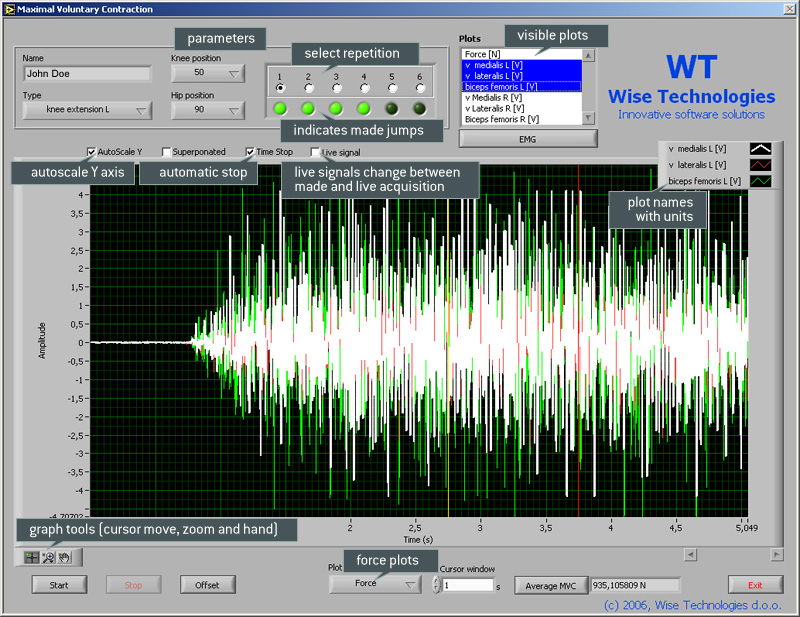Select v medialis L [V] in Plots list

pyautogui.click(x=521, y=65)
